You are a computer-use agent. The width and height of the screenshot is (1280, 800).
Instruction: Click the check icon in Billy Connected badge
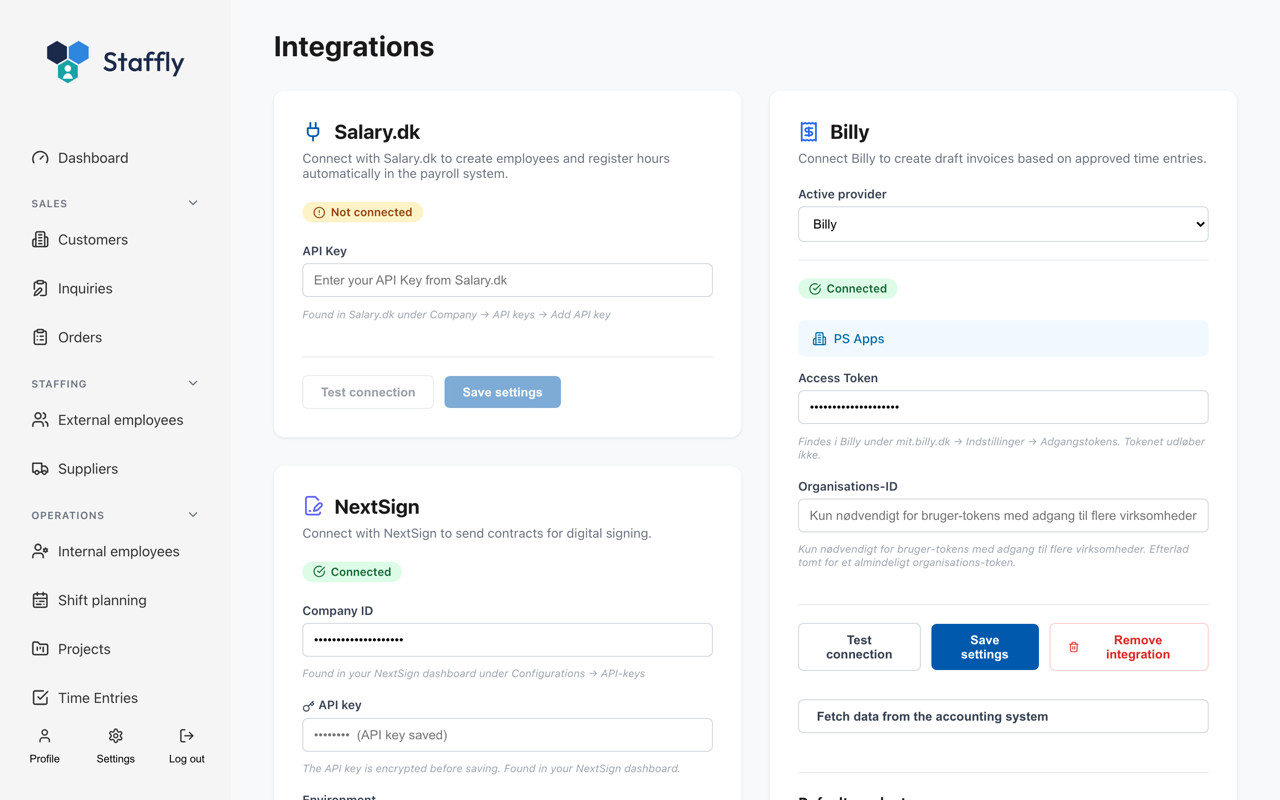pyautogui.click(x=815, y=289)
